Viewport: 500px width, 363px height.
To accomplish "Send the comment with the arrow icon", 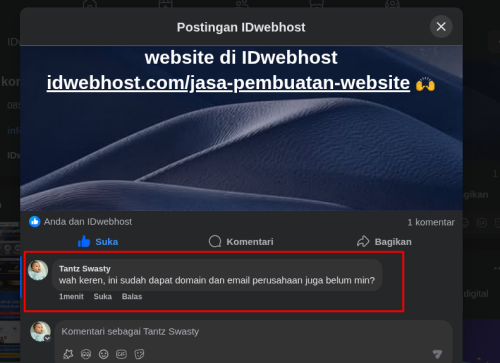I will click(437, 354).
